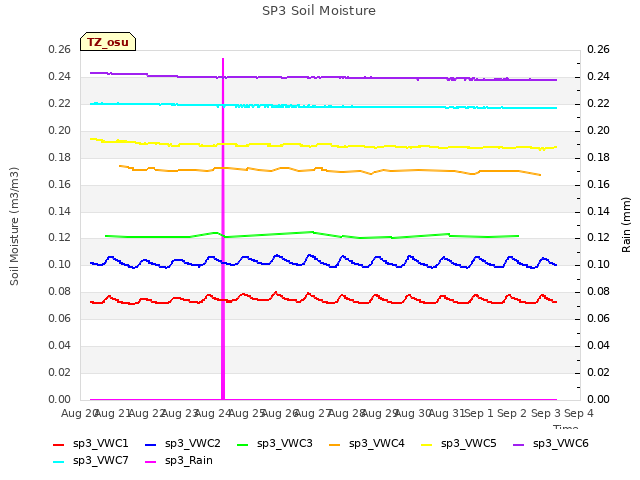Click the green sp3_VWC3 legend swatch
Screen dimensions: 640x480
point(242,445)
